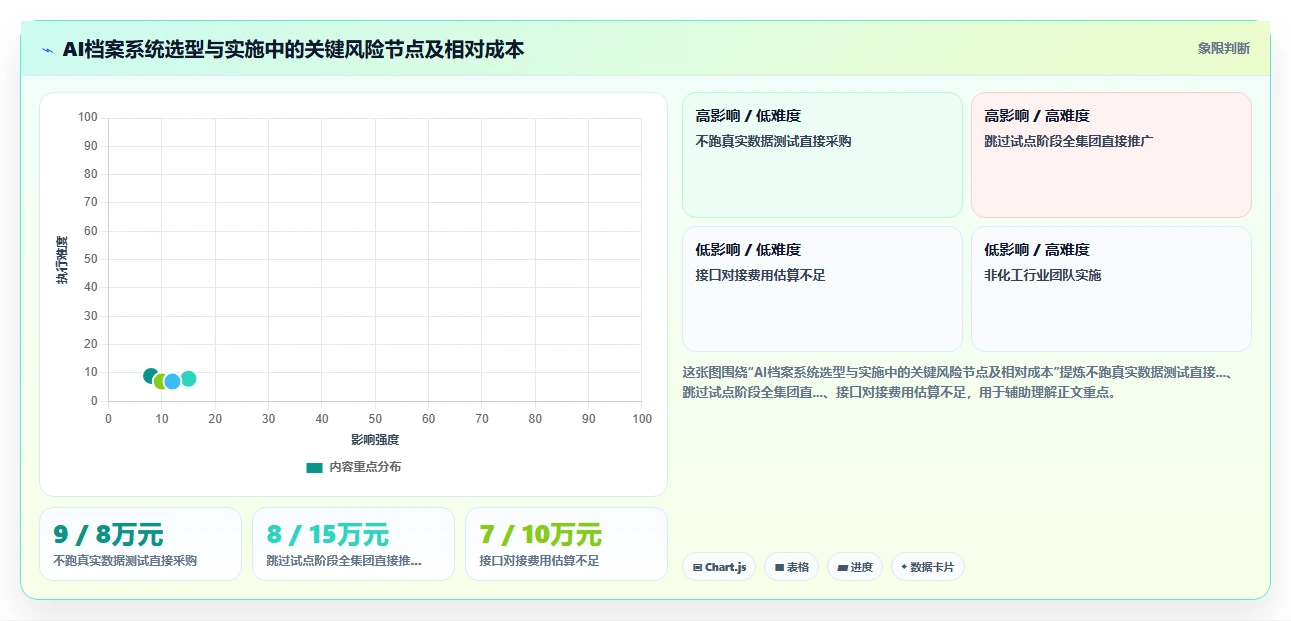Screen dimensions: 1291x621
Task: Click the 7 / 10万元 stat value
Action: [x=541, y=535]
